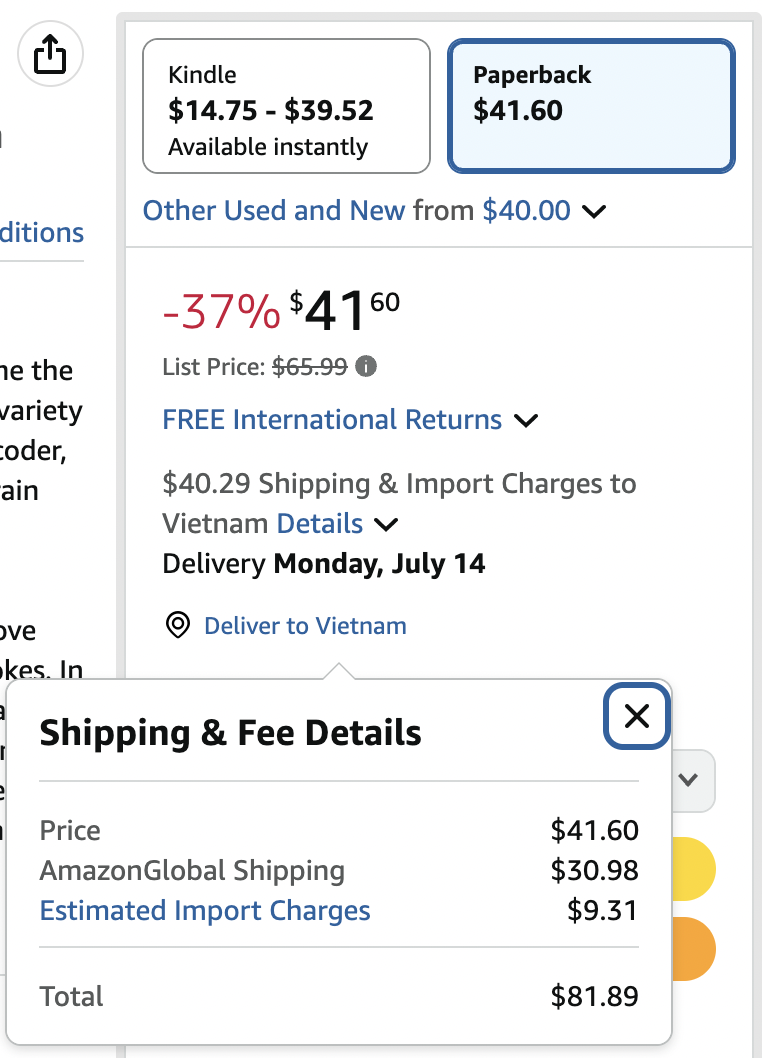Select the Paperback format option
762x1058 pixels.
pyautogui.click(x=591, y=106)
